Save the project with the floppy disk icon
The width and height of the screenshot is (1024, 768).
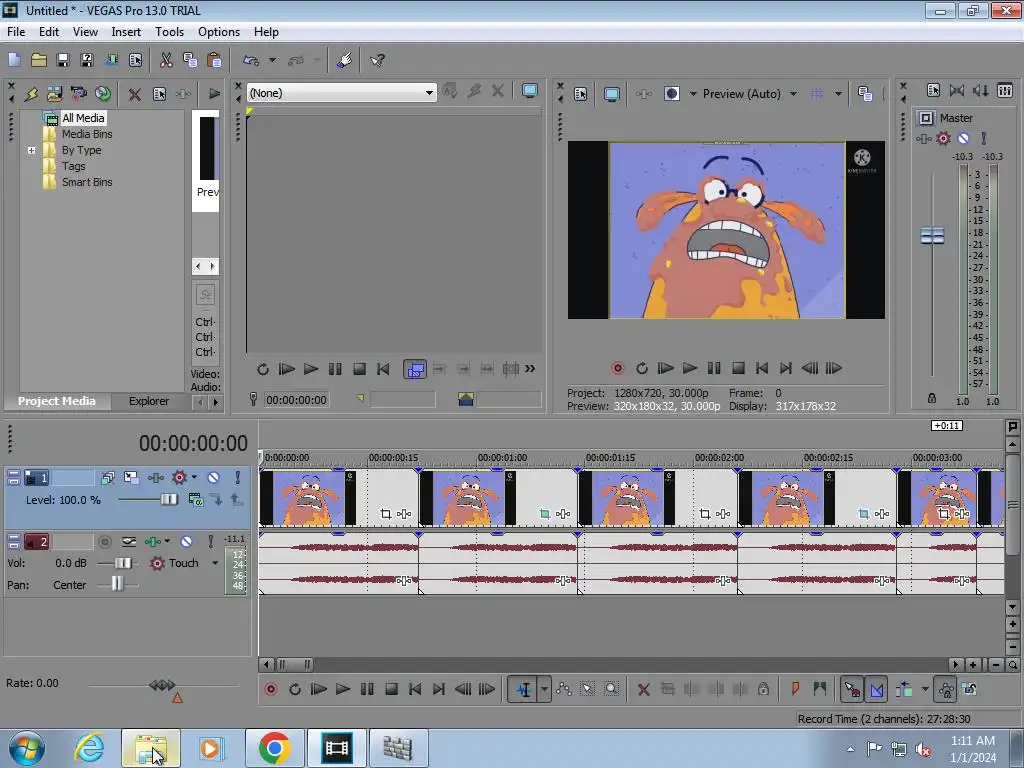click(63, 60)
